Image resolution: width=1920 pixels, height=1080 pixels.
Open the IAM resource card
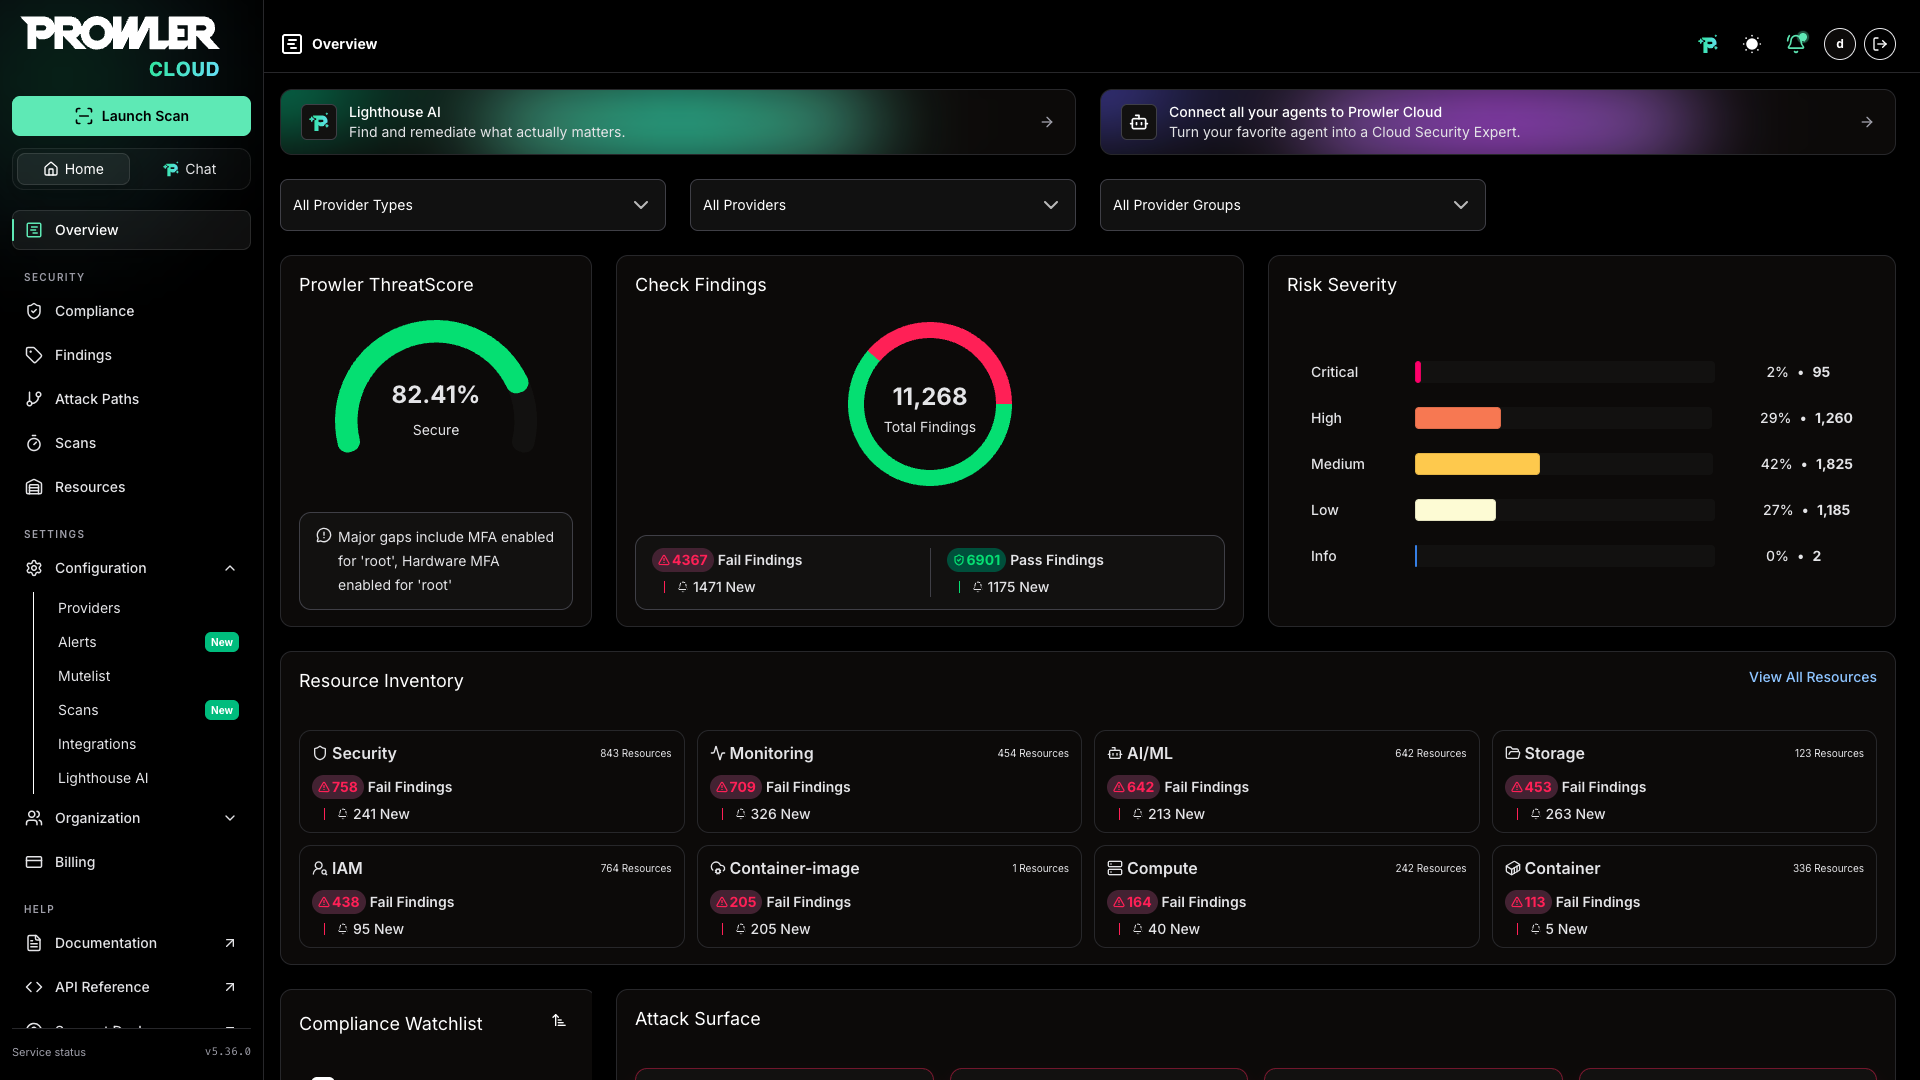coord(492,897)
